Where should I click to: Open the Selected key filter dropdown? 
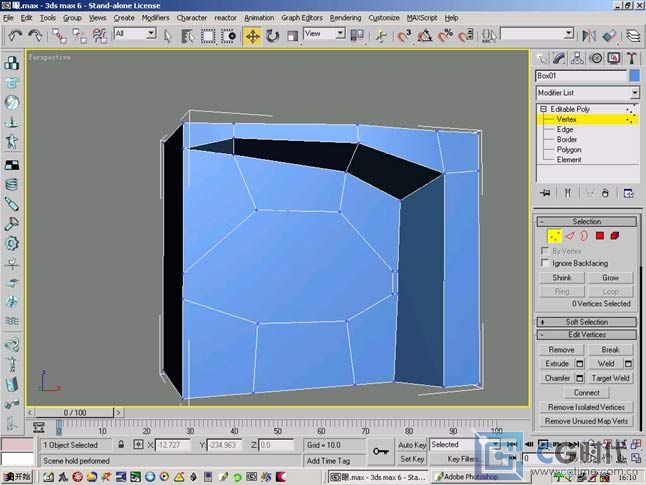click(465, 445)
